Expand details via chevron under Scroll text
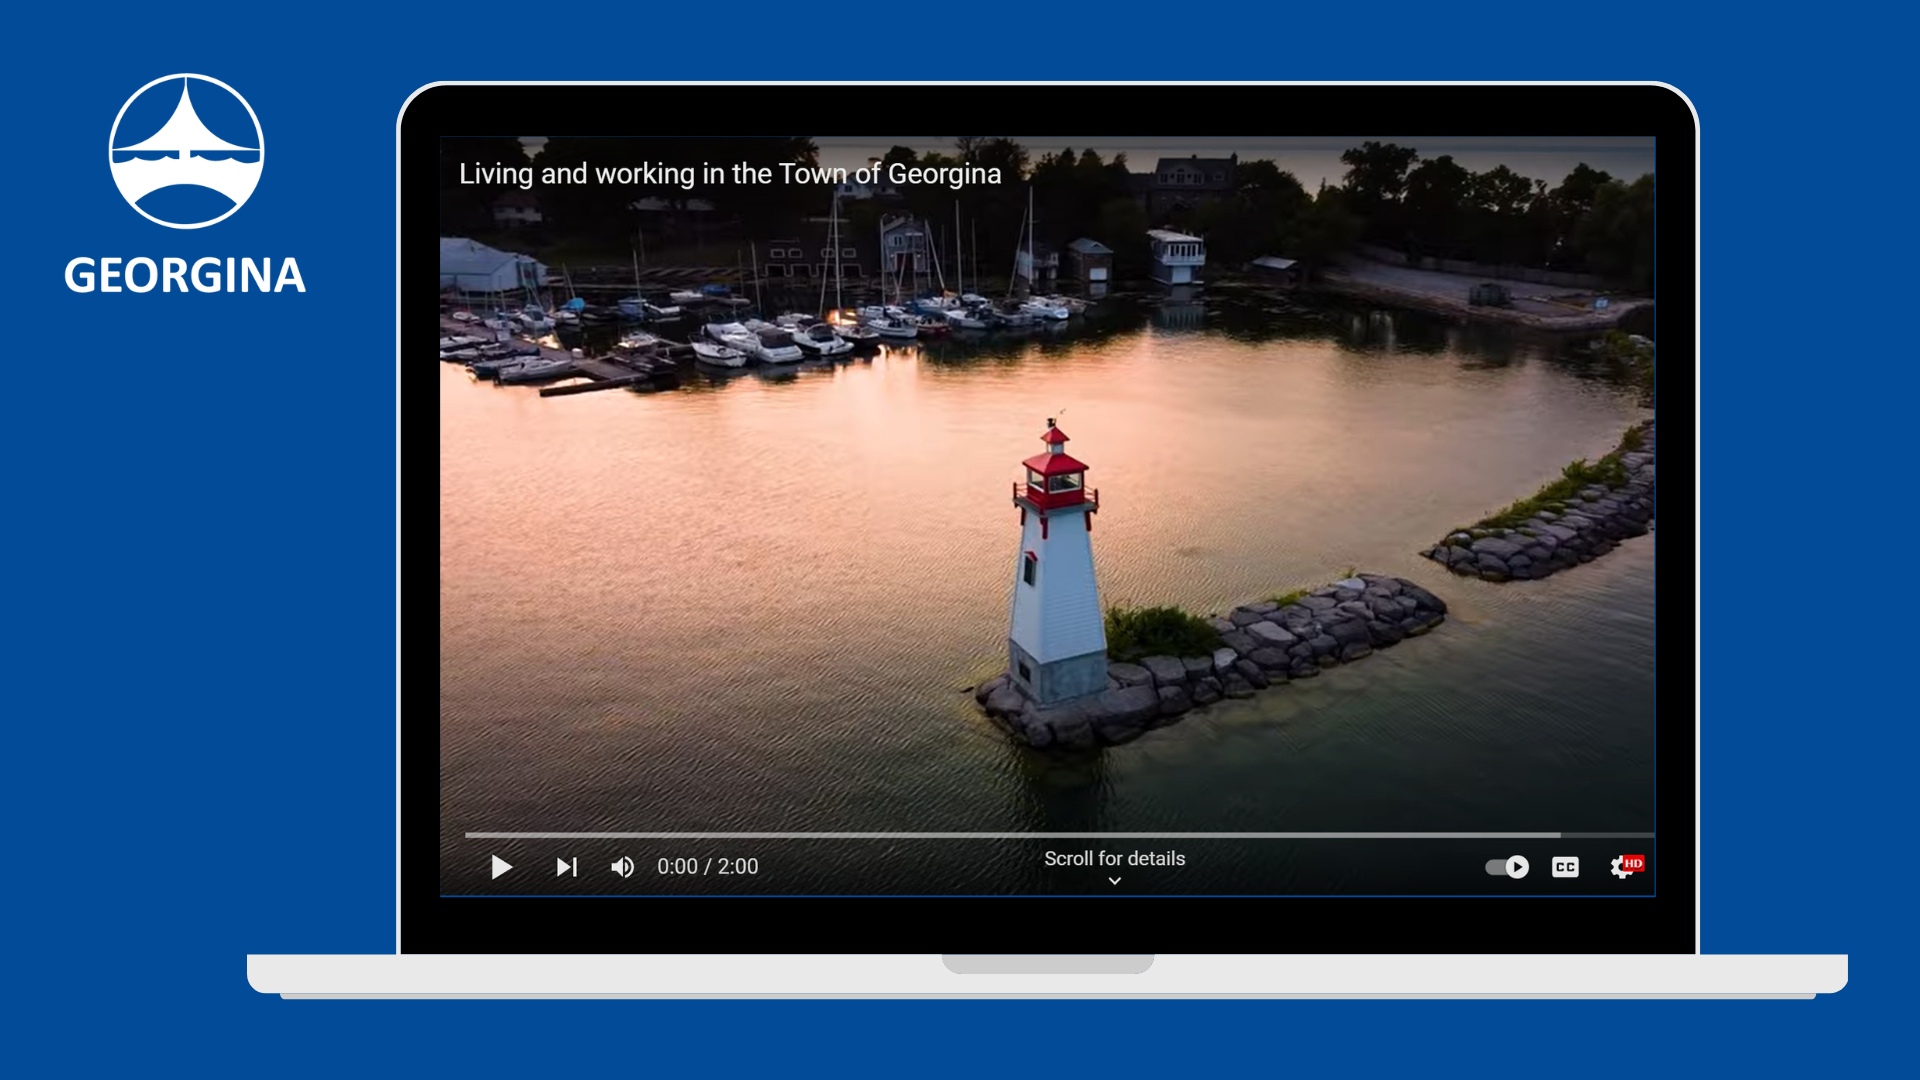 pyautogui.click(x=1114, y=881)
